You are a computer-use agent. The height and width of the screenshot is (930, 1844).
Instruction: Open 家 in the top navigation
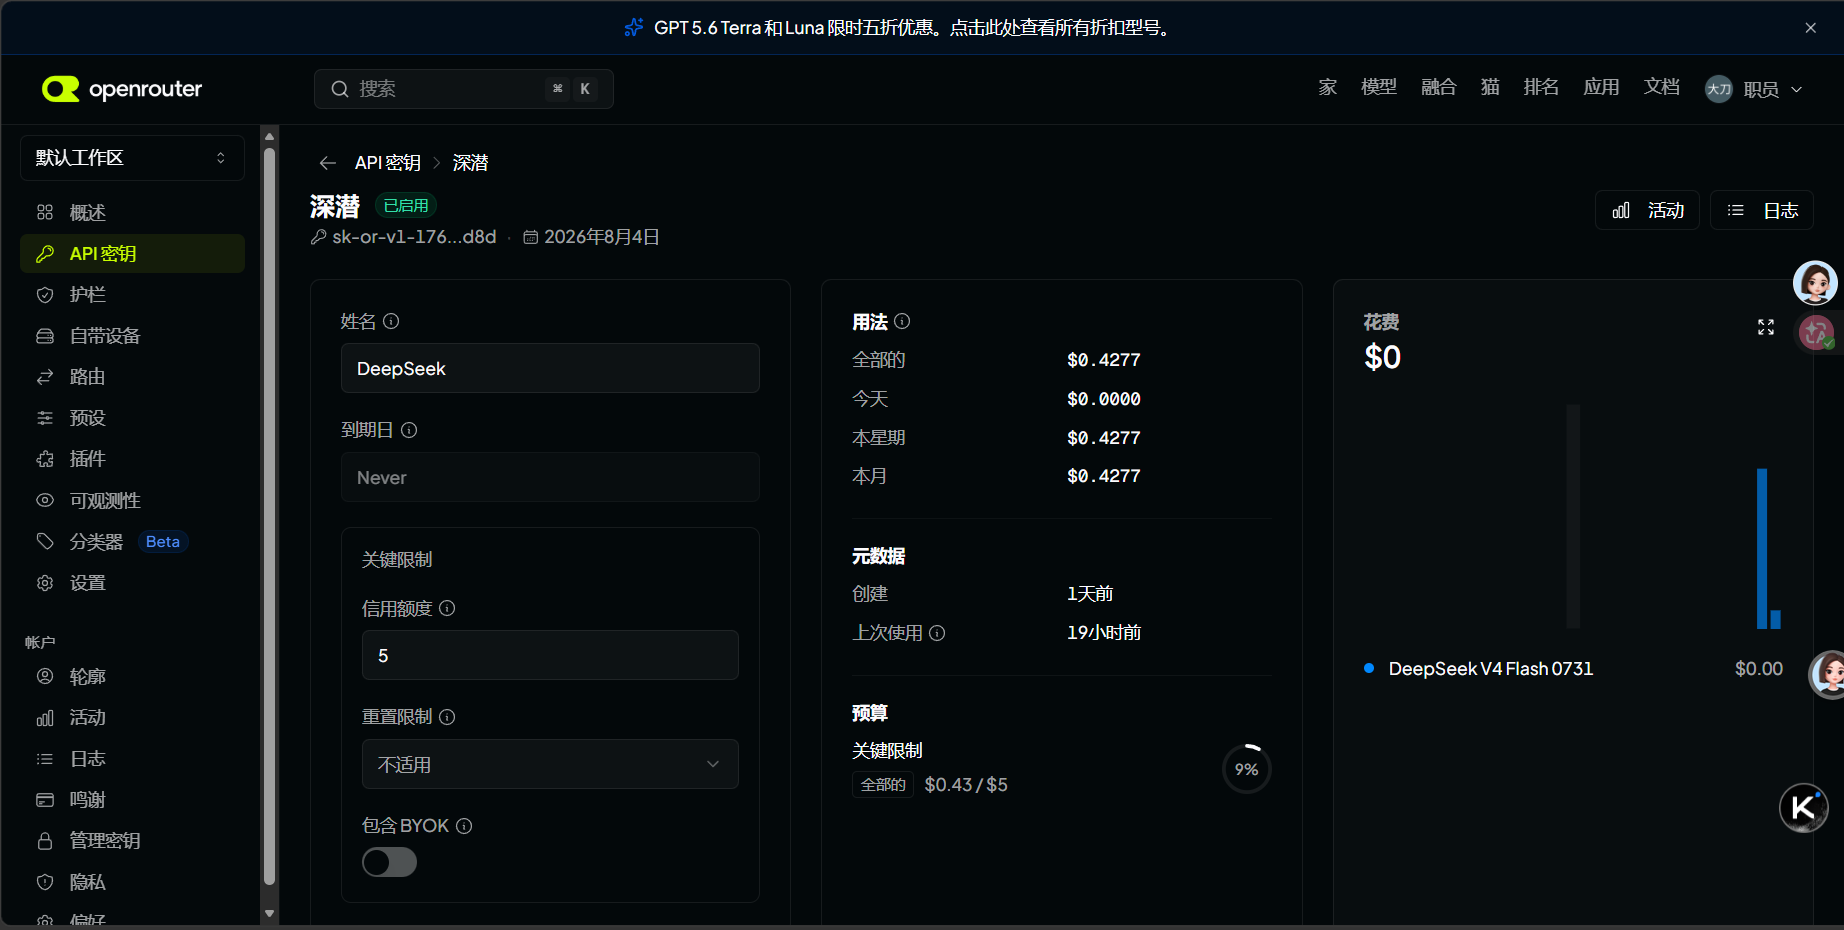1327,88
